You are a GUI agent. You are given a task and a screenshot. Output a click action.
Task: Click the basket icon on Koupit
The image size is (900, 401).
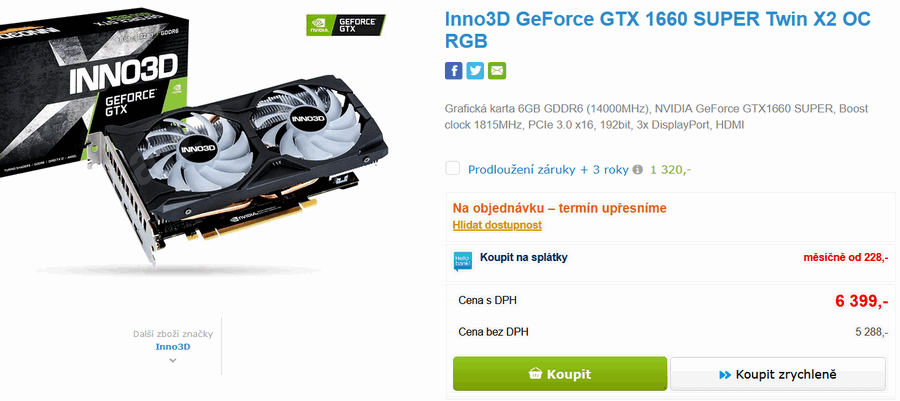click(x=535, y=374)
